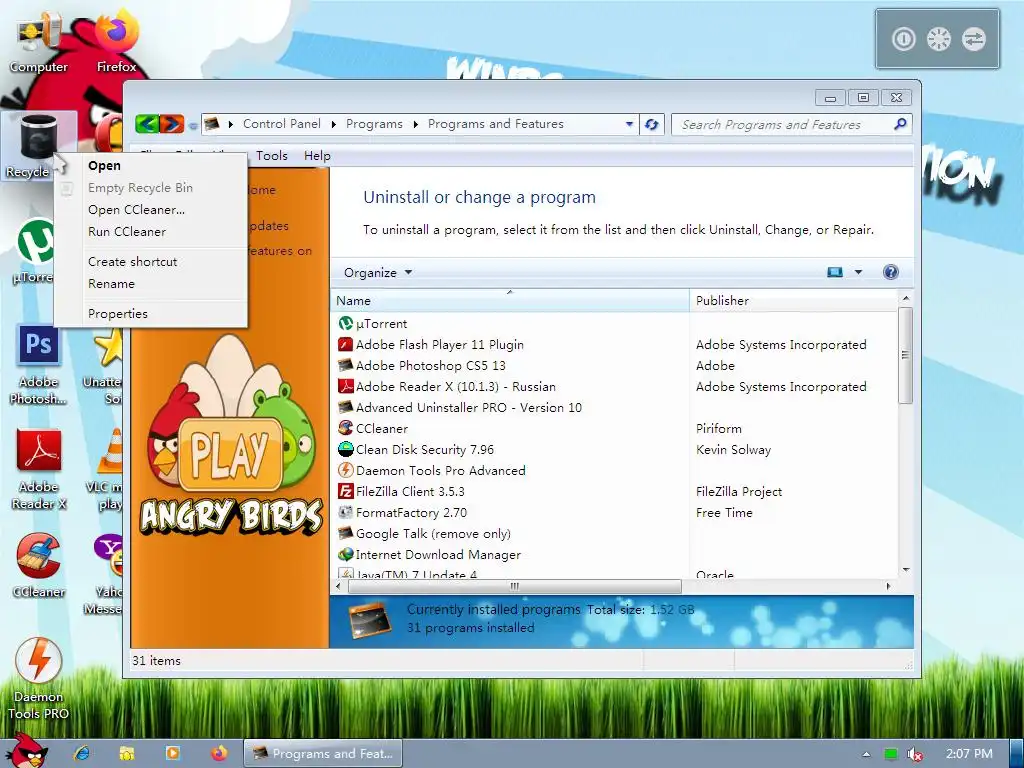Viewport: 1024px width, 768px height.
Task: Click the muted volume tray icon
Action: [x=915, y=754]
